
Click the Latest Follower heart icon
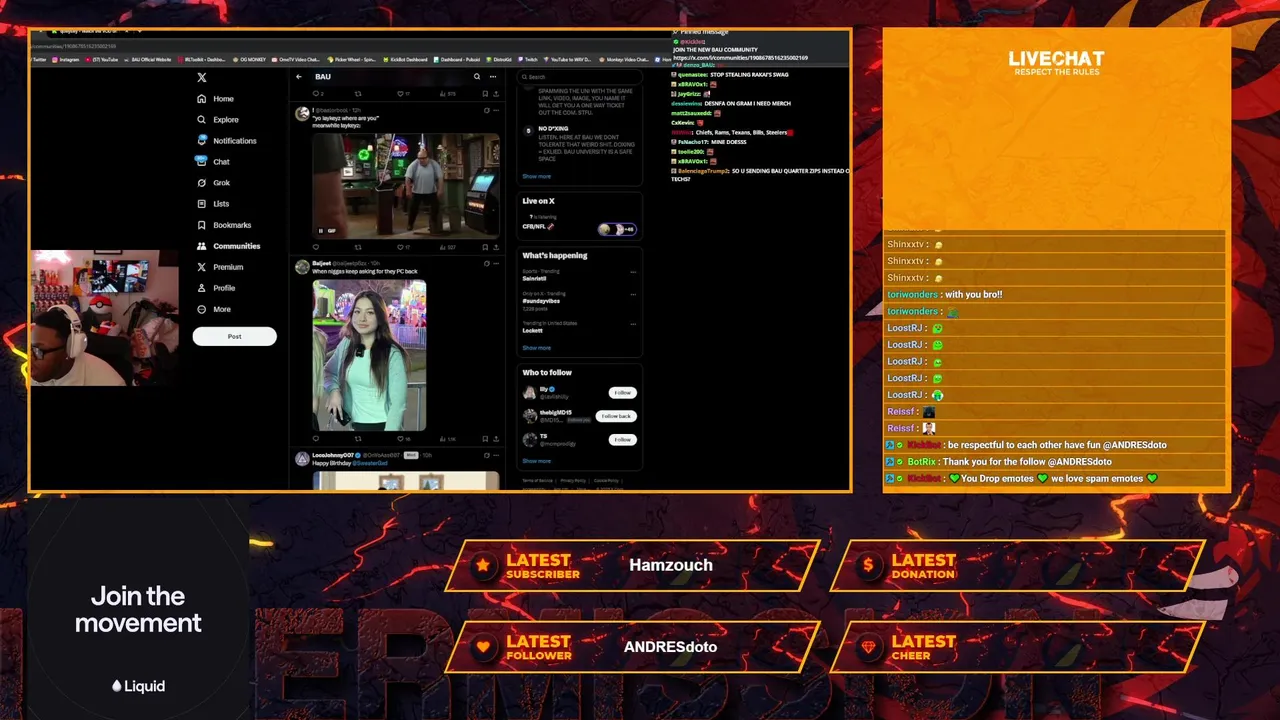pos(483,647)
